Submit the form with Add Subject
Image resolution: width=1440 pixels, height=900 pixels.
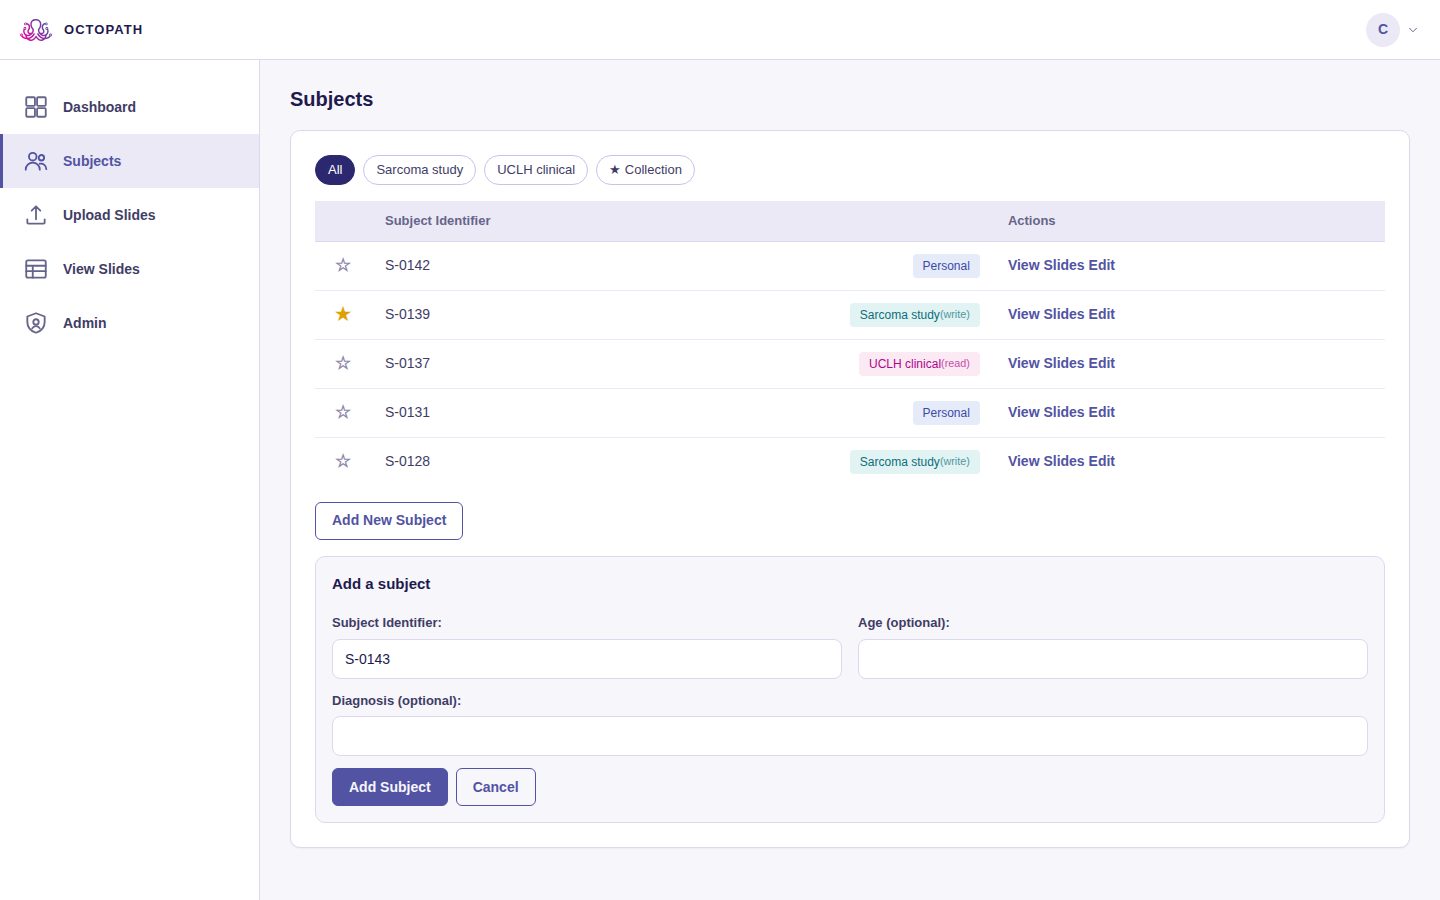point(390,787)
